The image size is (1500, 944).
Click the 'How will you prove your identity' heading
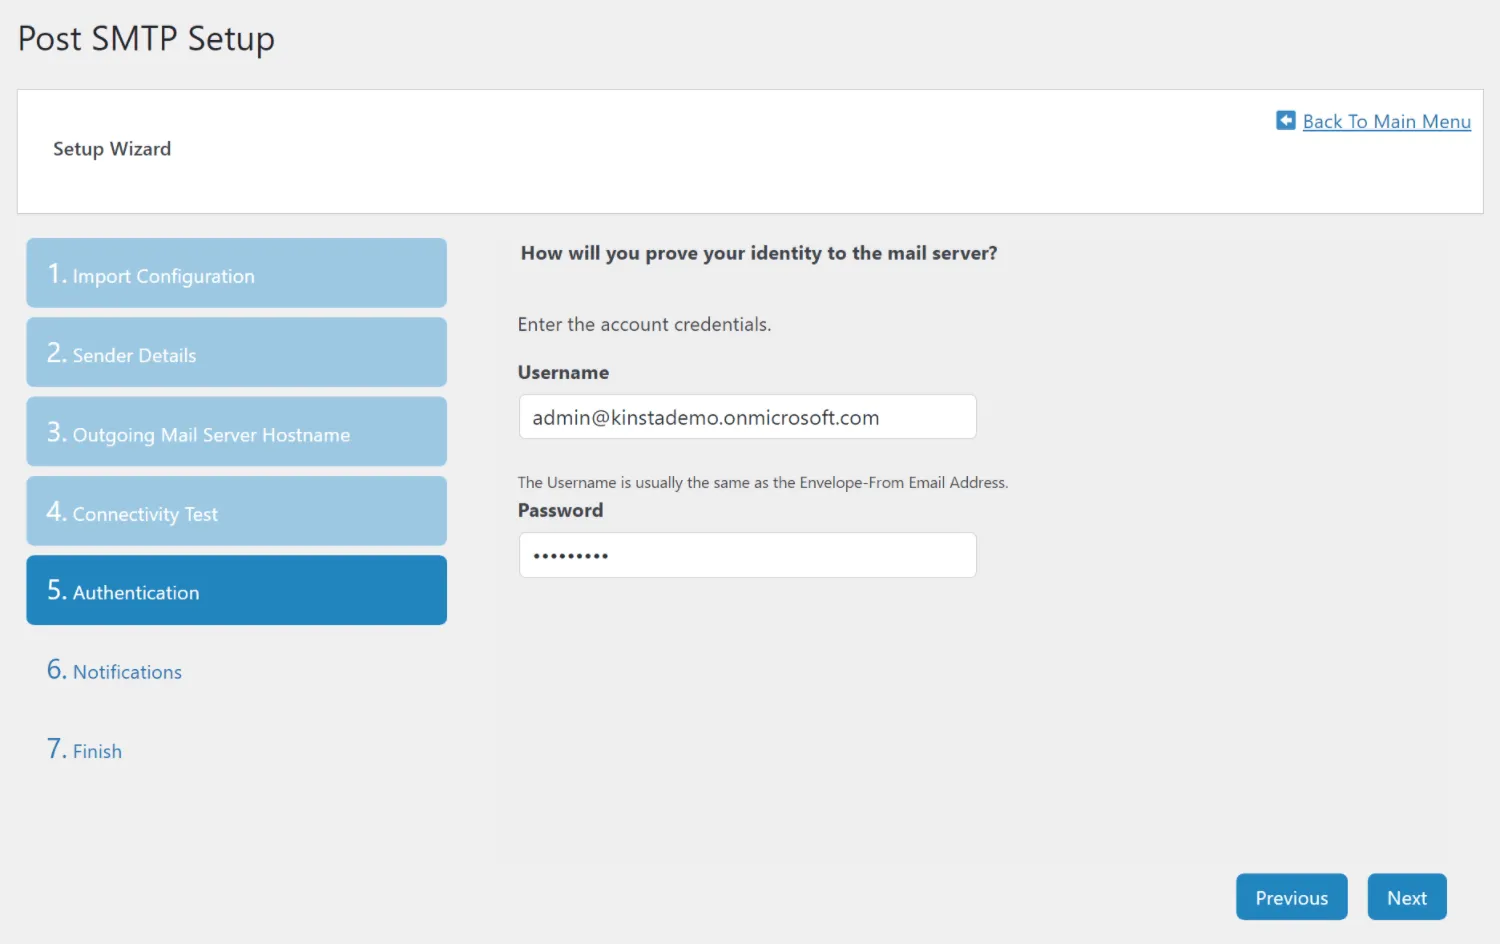(759, 253)
